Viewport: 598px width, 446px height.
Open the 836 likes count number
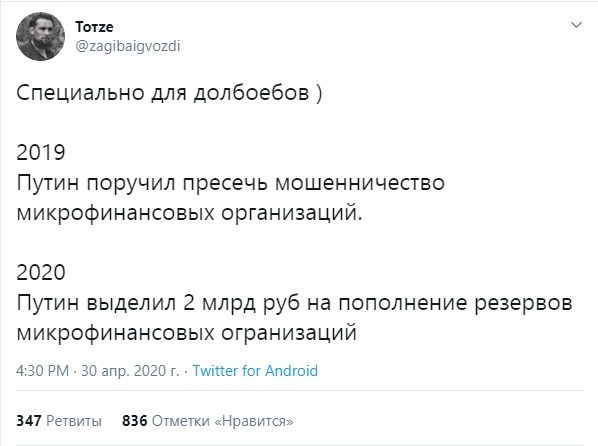[x=134, y=421]
